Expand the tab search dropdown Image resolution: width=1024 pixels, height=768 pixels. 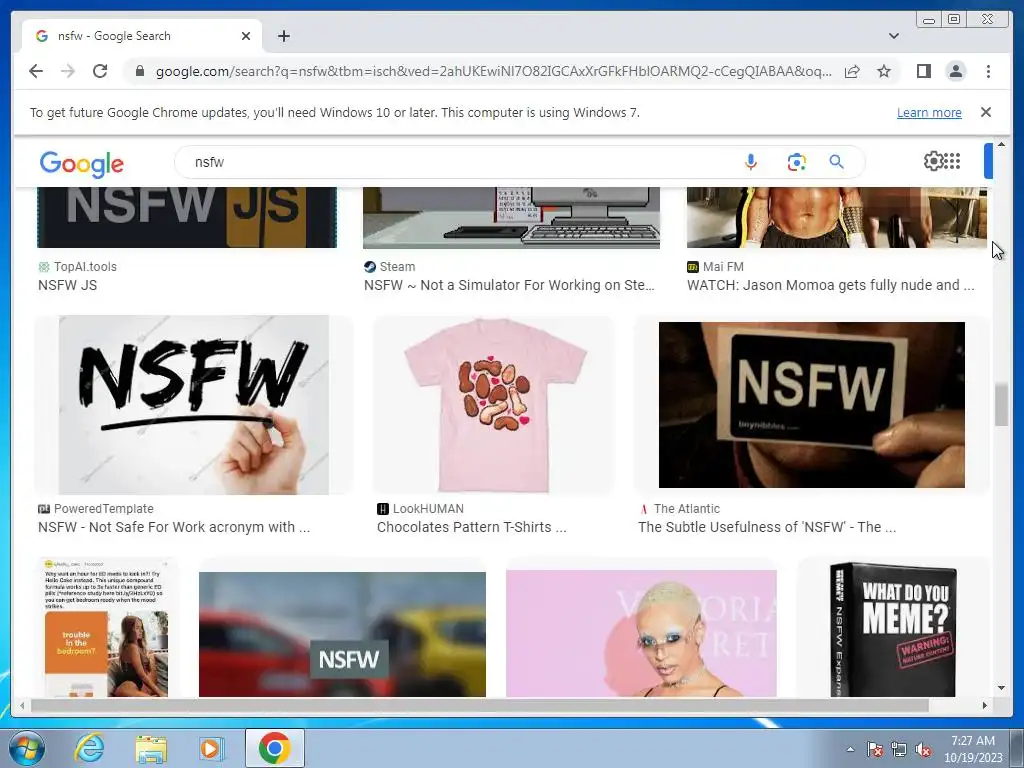coord(893,36)
